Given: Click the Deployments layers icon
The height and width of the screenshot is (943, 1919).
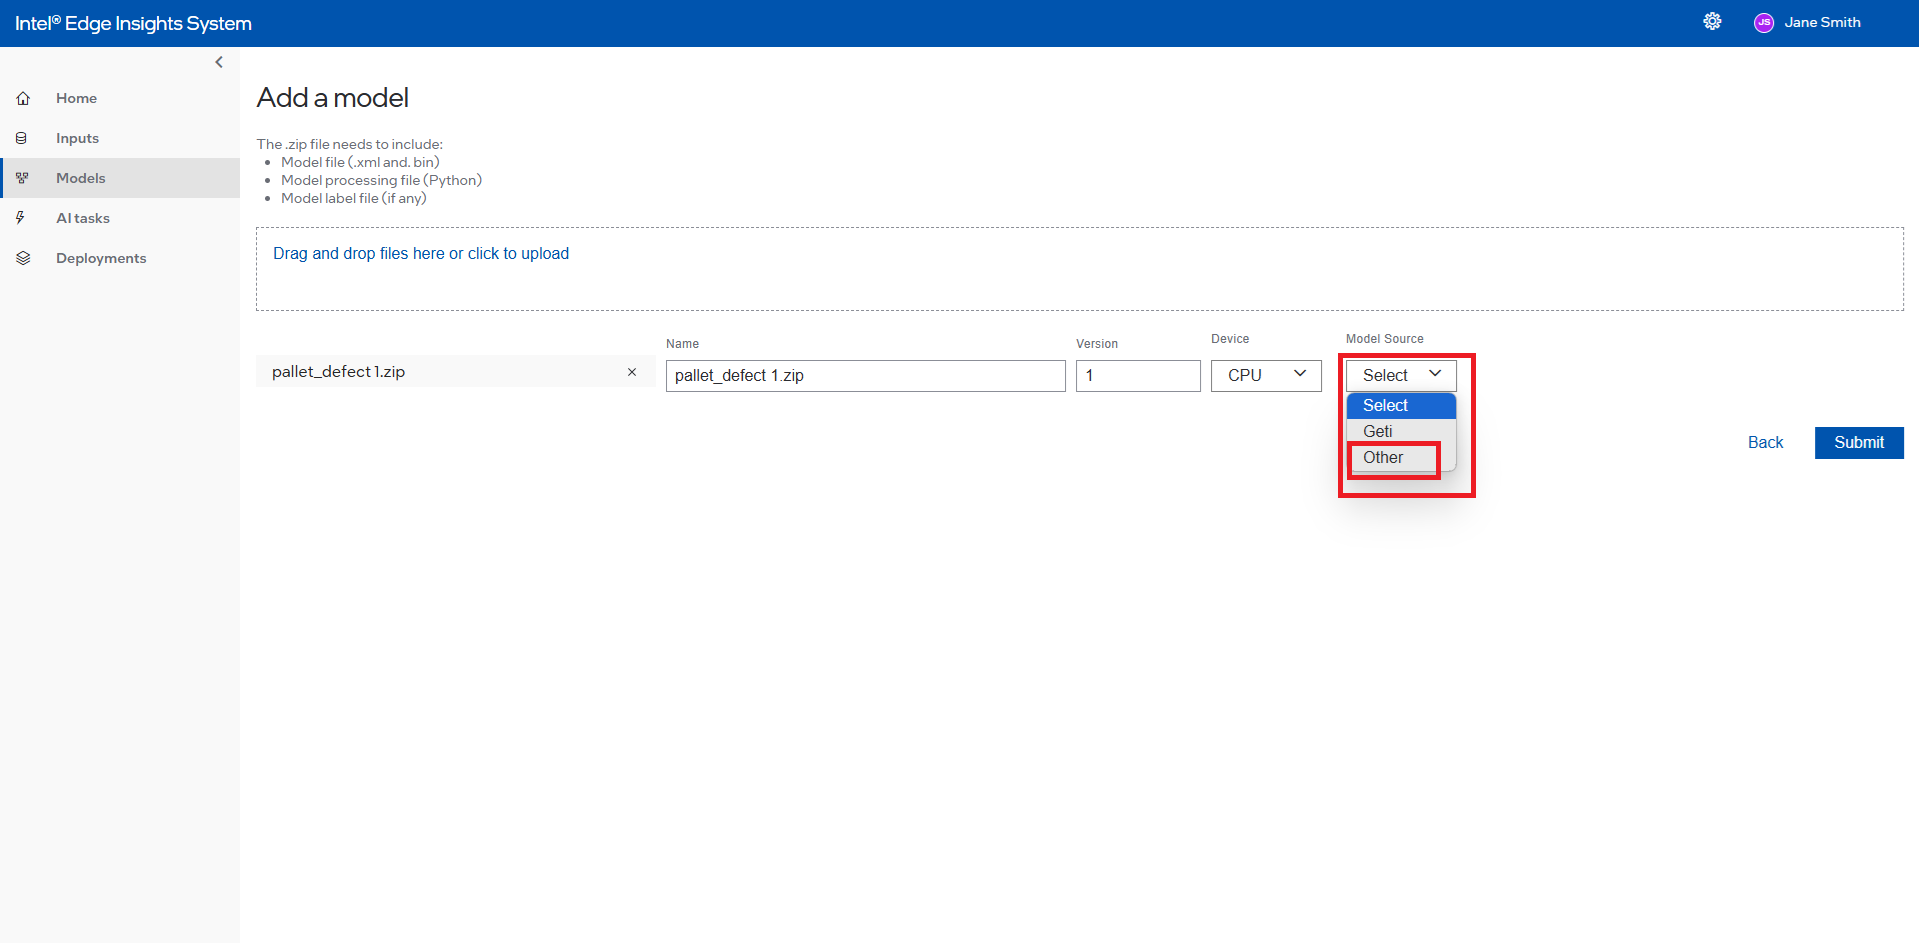Looking at the screenshot, I should [23, 258].
